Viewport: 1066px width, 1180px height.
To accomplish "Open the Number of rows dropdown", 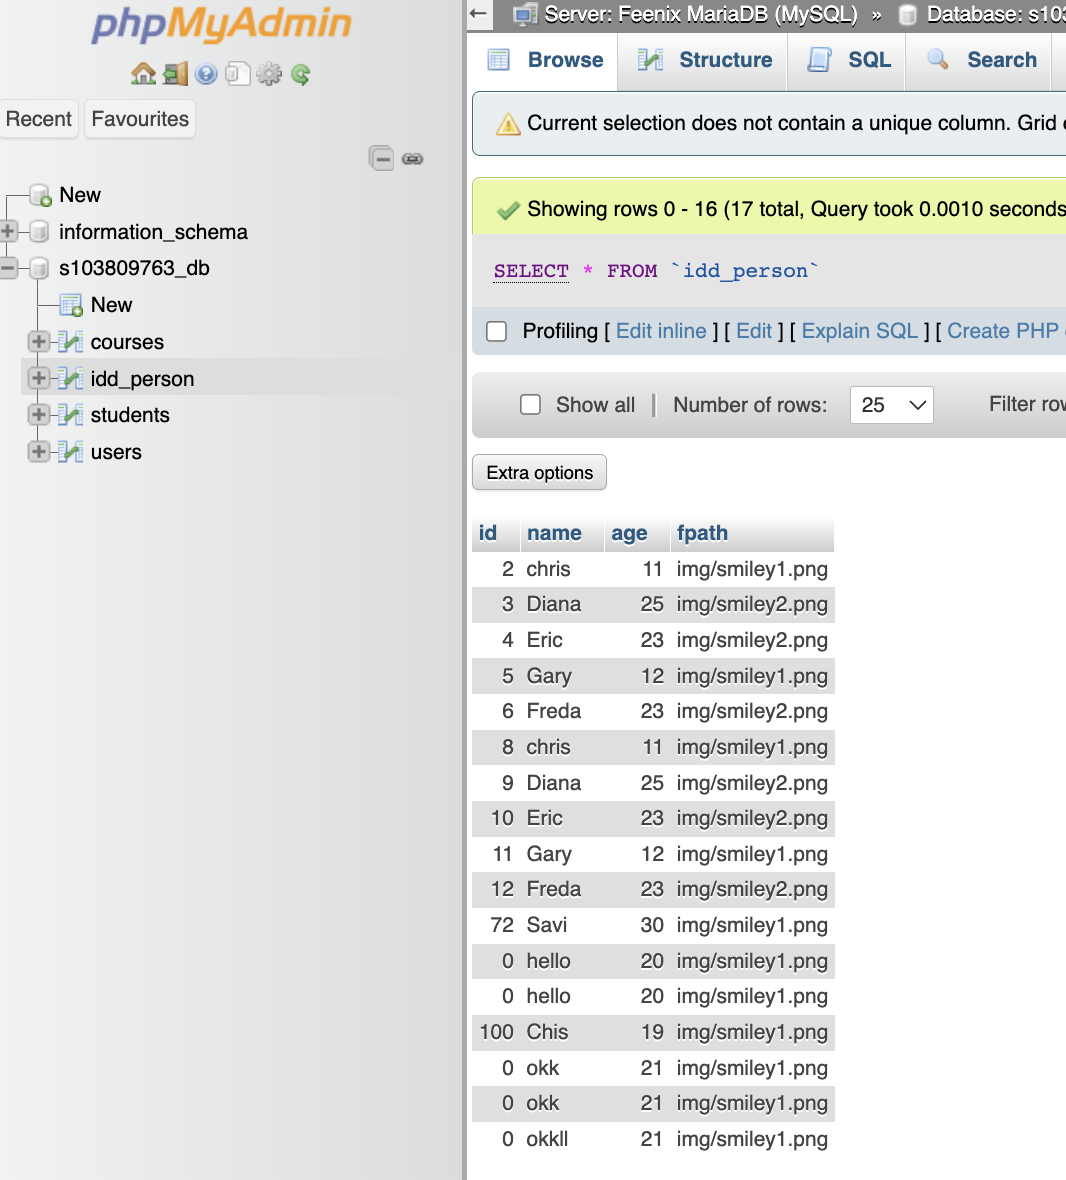I will pos(891,404).
